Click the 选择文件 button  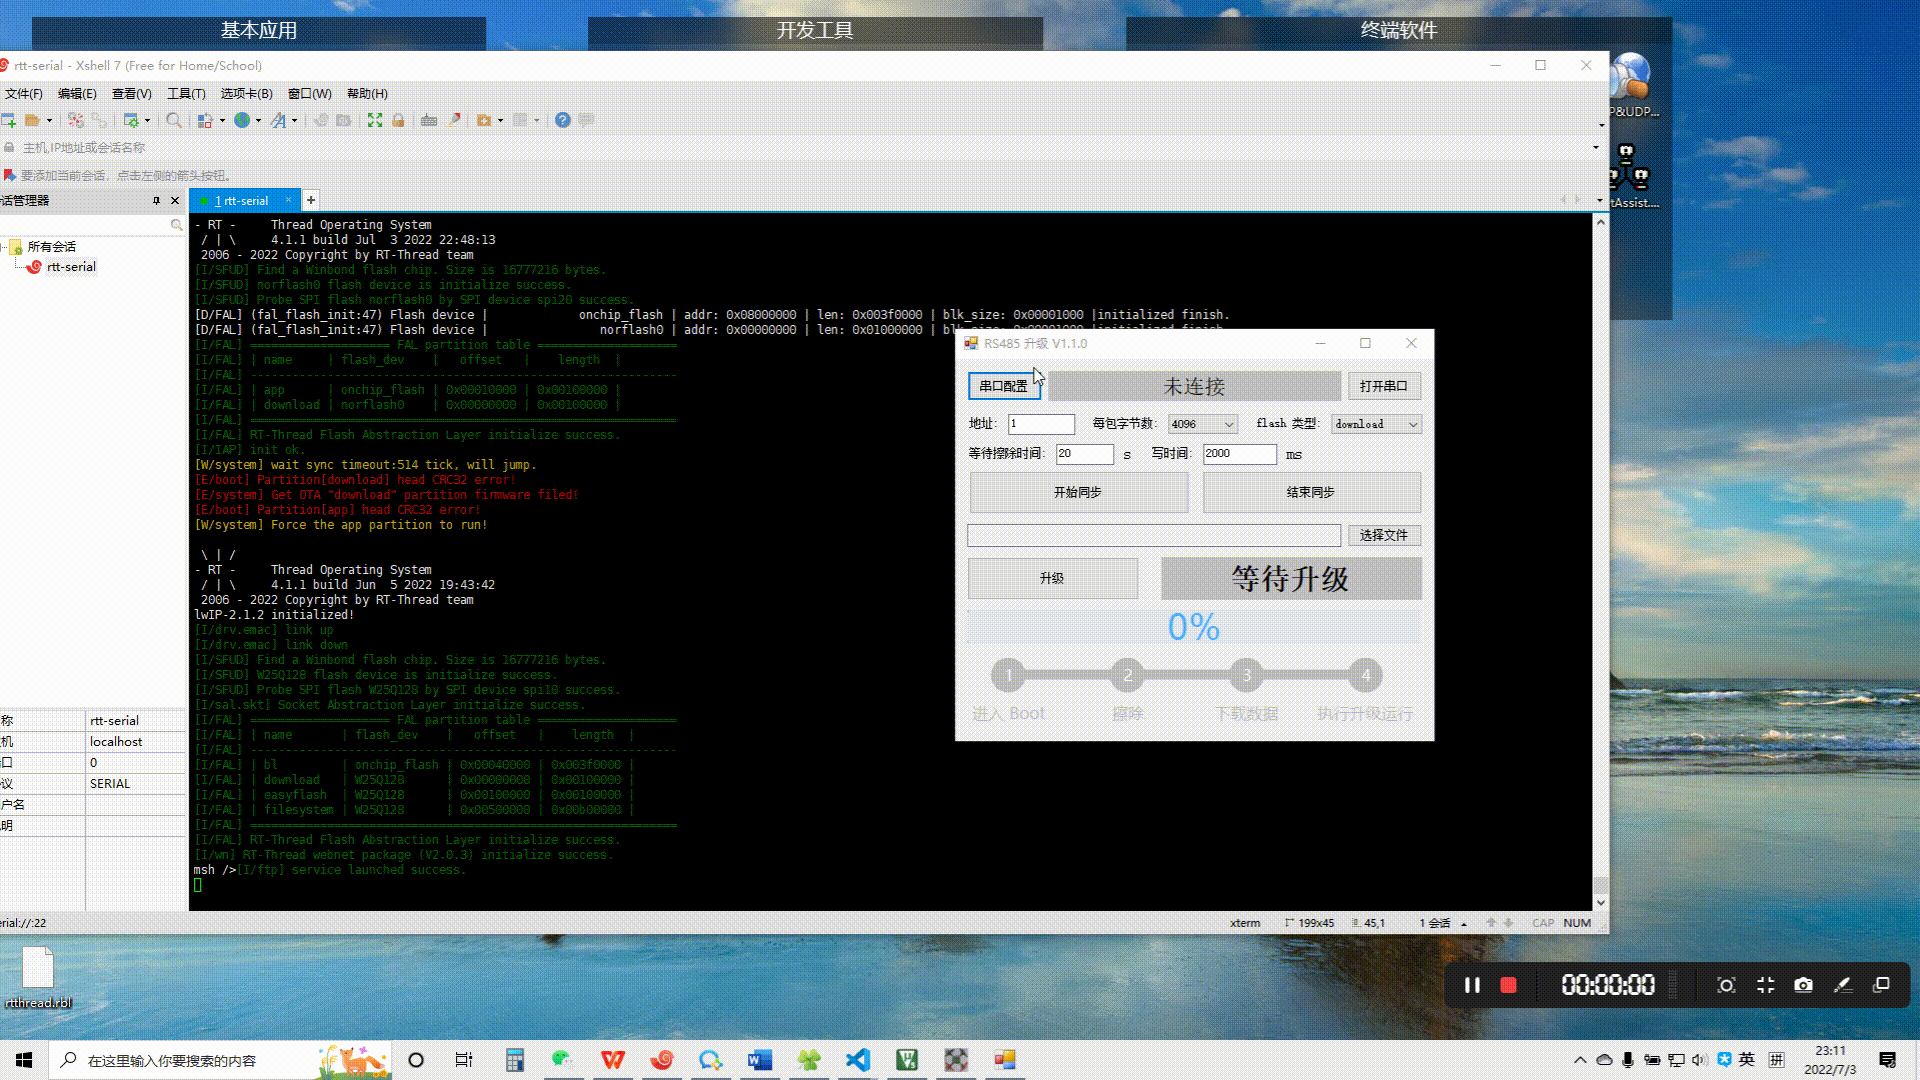1383,536
